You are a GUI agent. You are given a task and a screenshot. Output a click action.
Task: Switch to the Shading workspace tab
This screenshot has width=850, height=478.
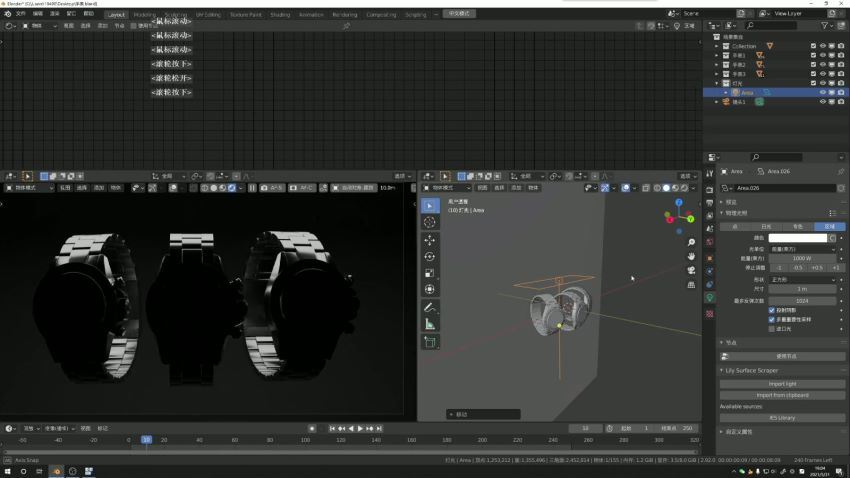(x=280, y=15)
